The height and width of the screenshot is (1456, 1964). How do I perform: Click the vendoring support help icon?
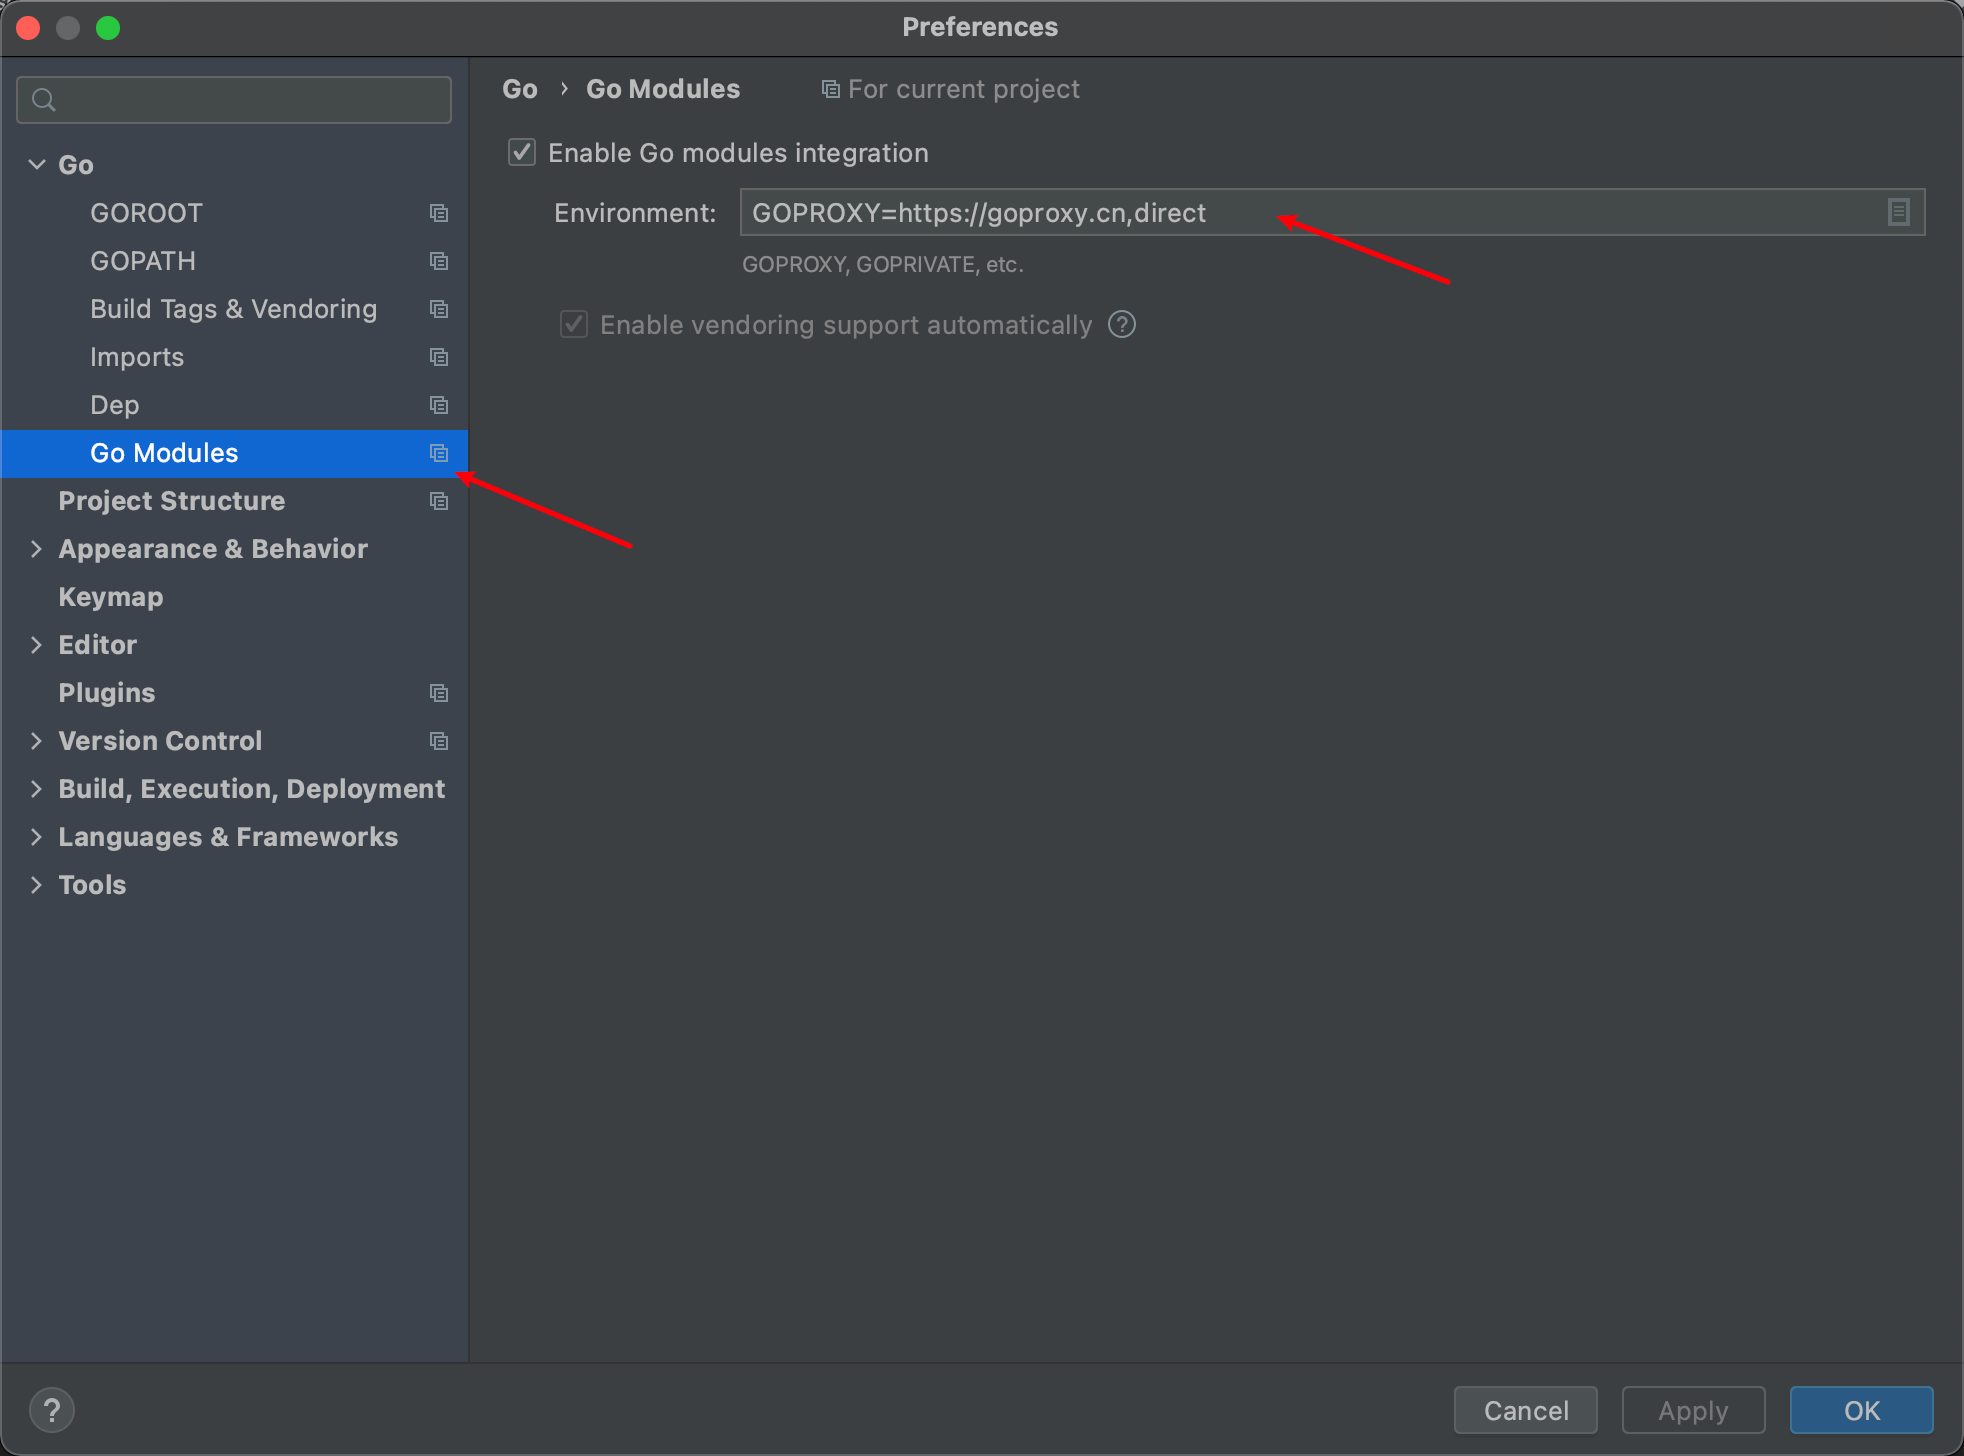(x=1122, y=325)
